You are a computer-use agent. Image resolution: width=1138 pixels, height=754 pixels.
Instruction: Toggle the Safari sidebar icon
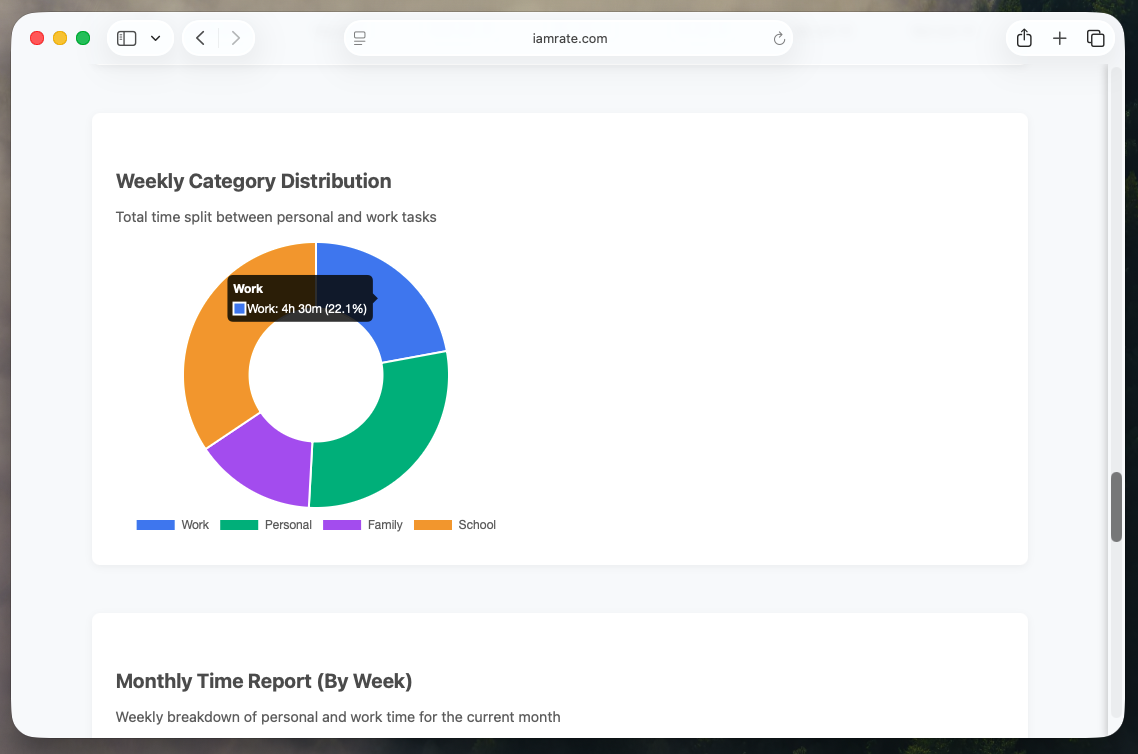[x=126, y=38]
